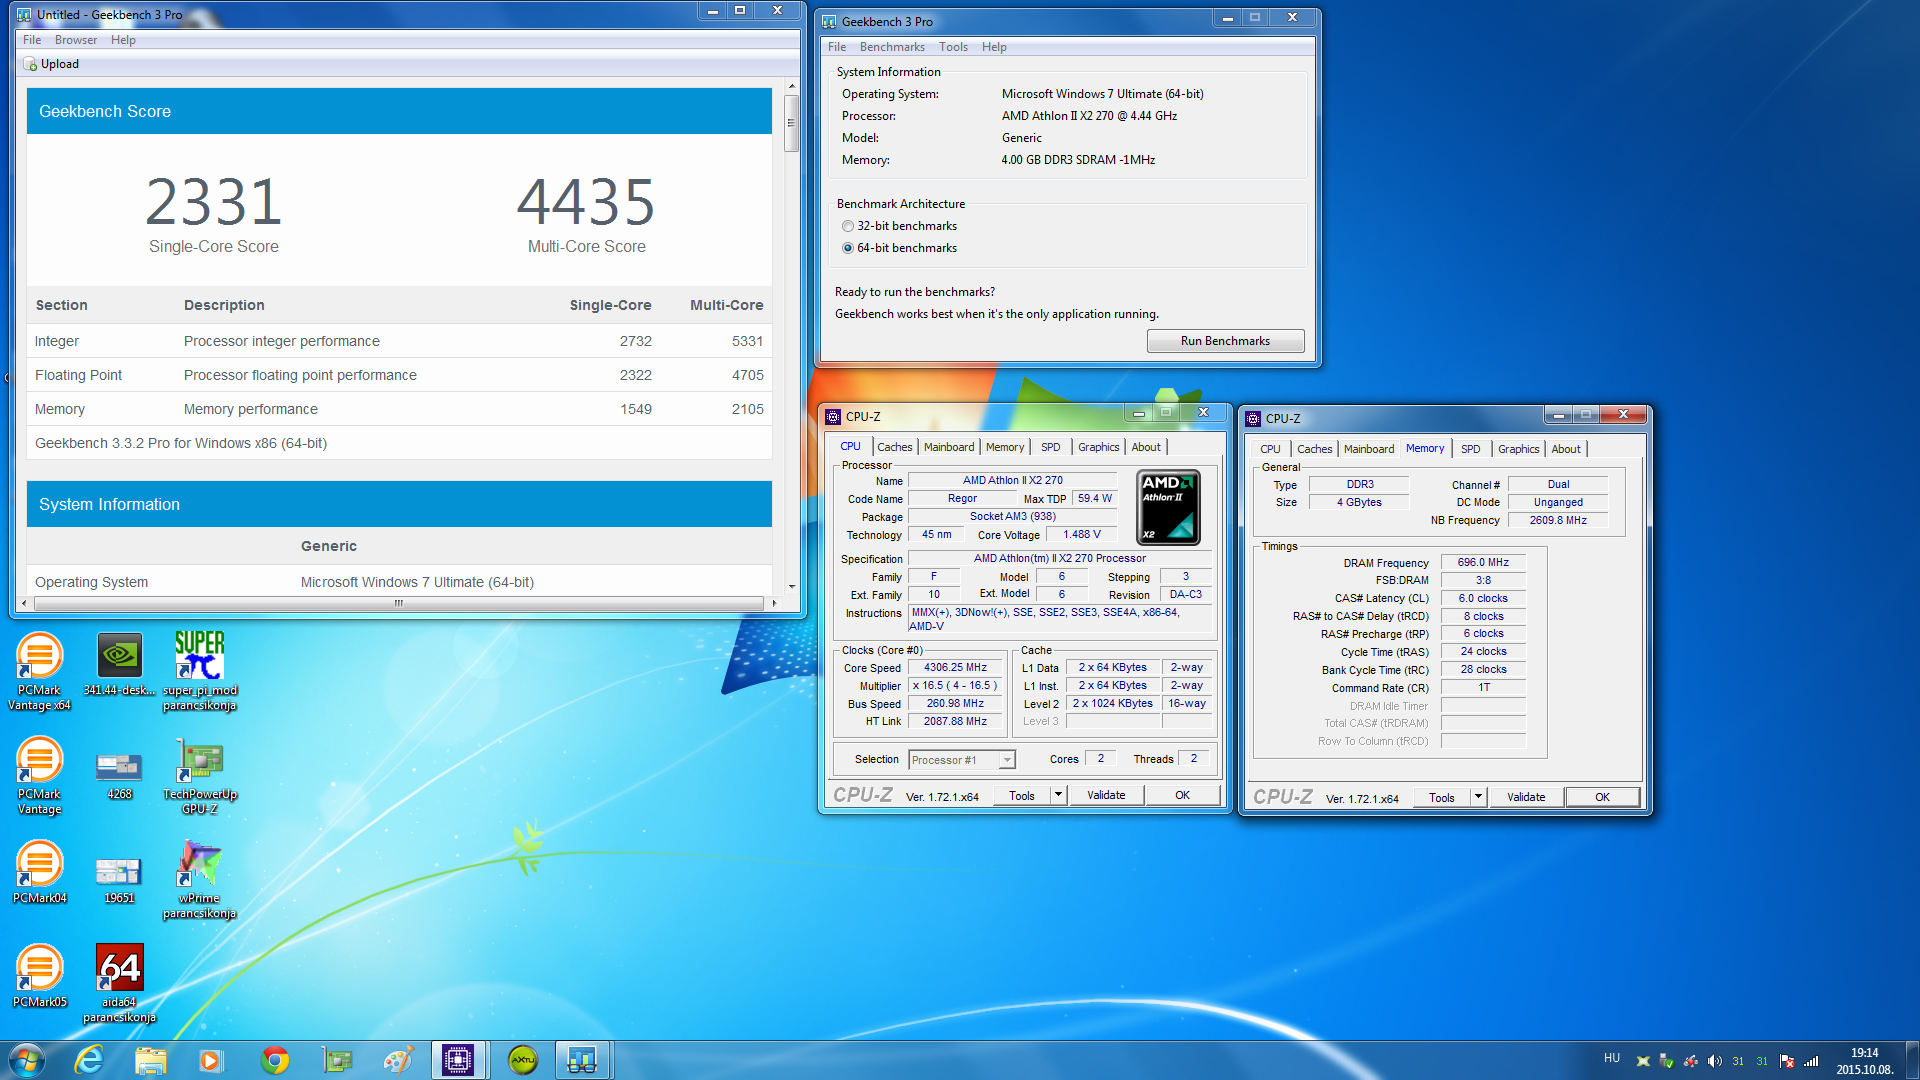Click the Upload toolbar button
Image resolution: width=1920 pixels, height=1080 pixels.
[51, 64]
